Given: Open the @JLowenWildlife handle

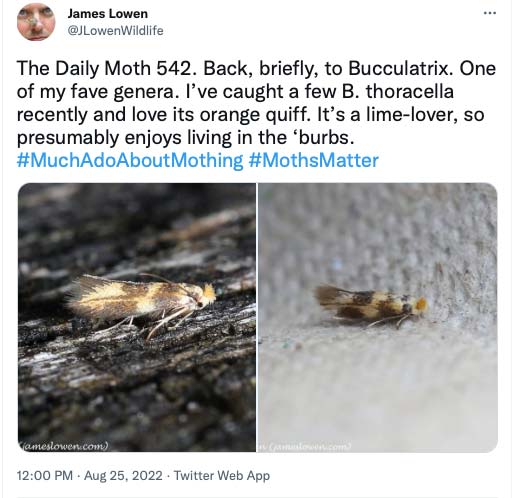Looking at the screenshot, I should point(115,31).
